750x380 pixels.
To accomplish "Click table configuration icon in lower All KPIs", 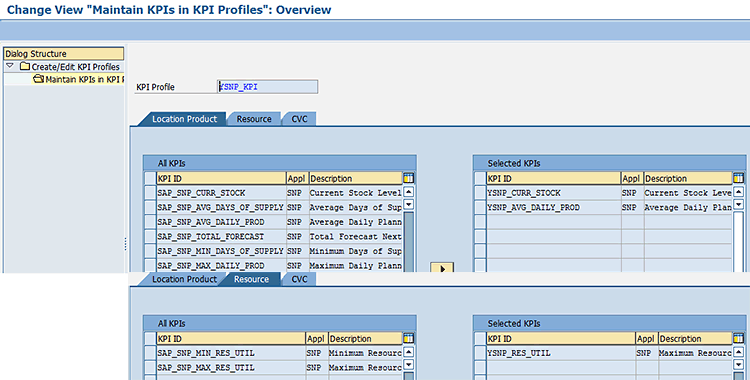I will [408, 338].
